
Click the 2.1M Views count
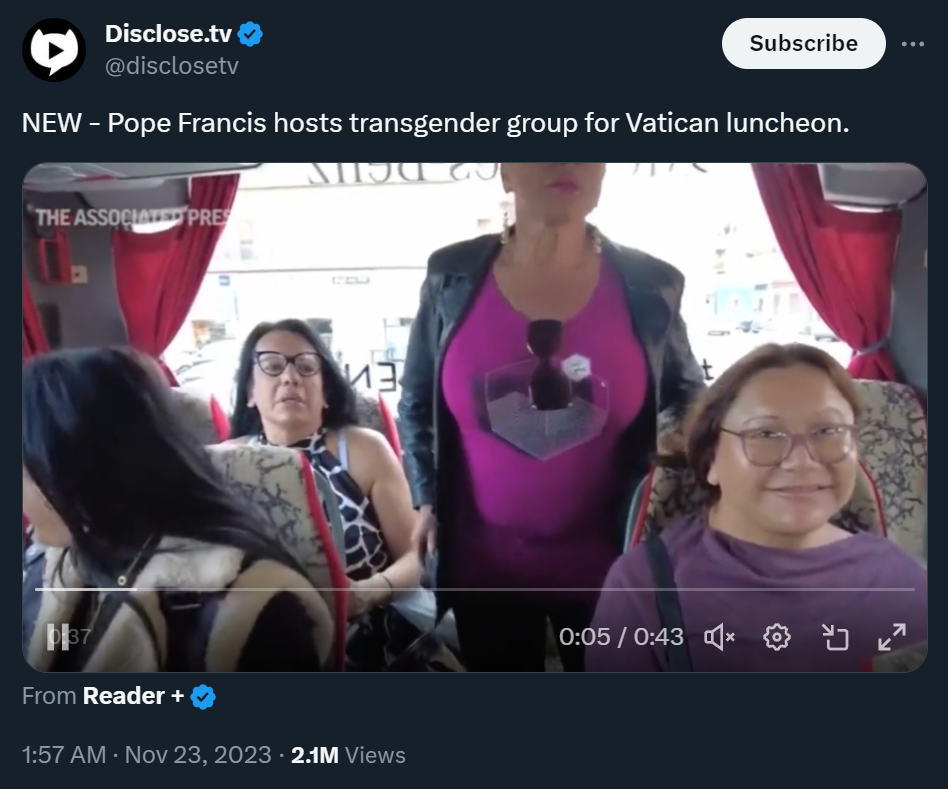[x=348, y=755]
